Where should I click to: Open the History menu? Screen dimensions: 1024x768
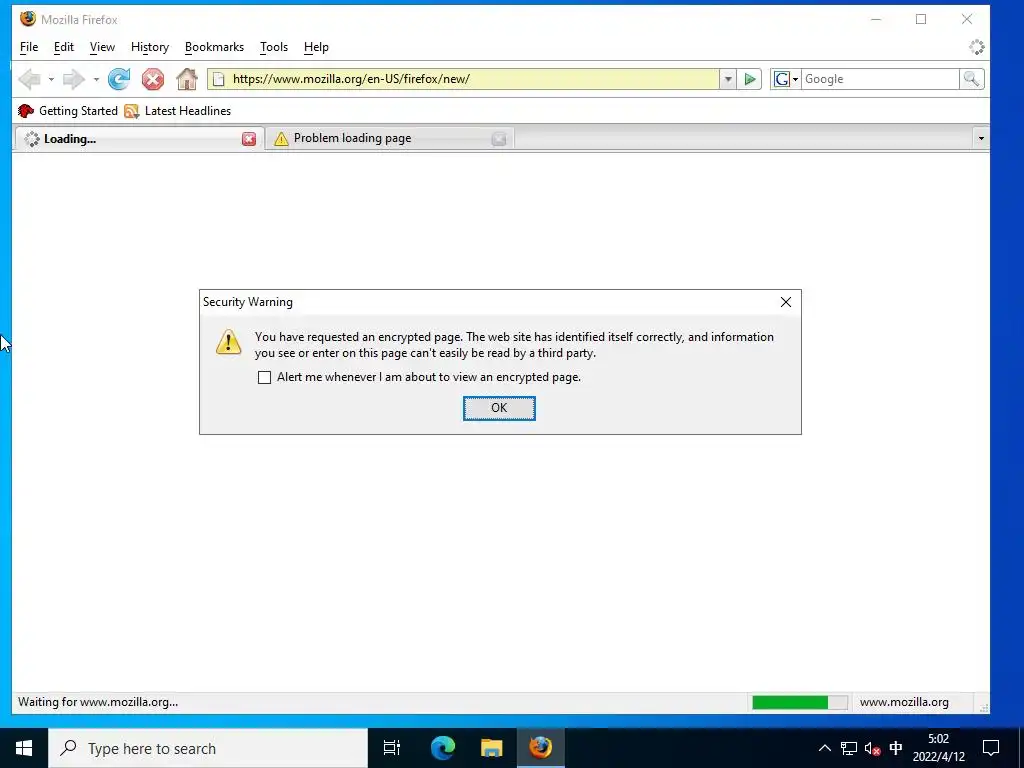point(150,47)
